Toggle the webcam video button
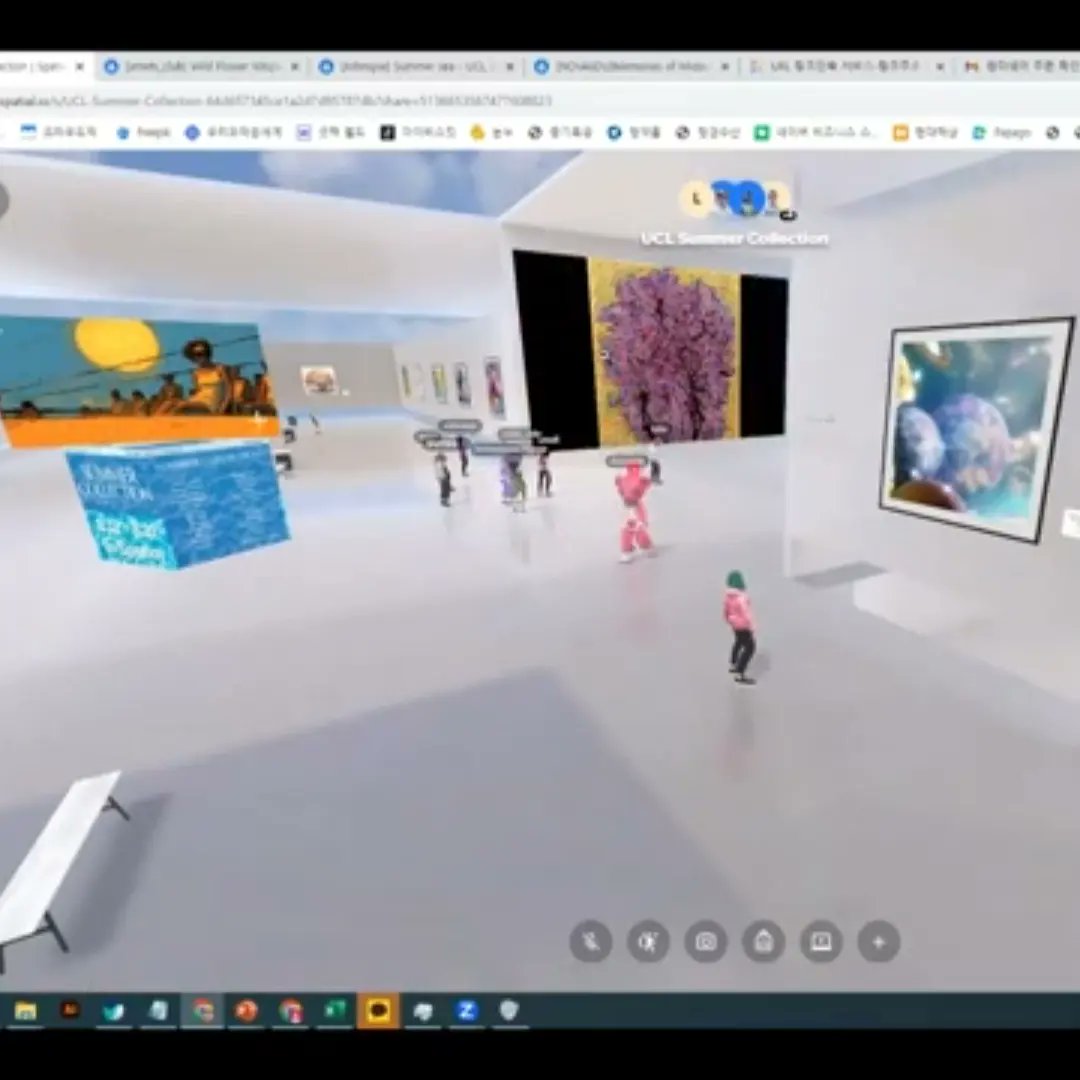Screen dimensions: 1080x1080 648,941
